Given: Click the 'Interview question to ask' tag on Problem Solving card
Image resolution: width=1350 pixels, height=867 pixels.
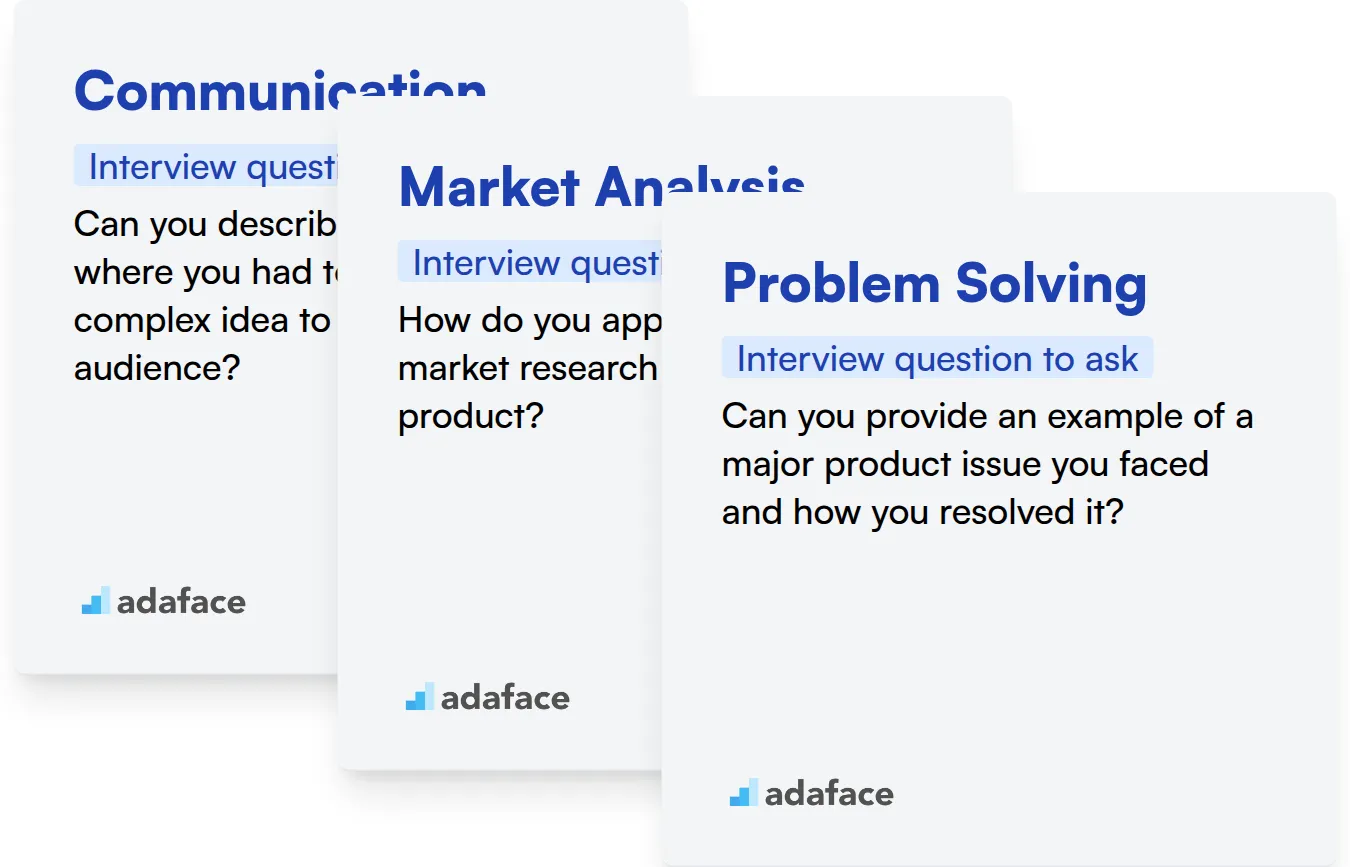Looking at the screenshot, I should tap(937, 358).
